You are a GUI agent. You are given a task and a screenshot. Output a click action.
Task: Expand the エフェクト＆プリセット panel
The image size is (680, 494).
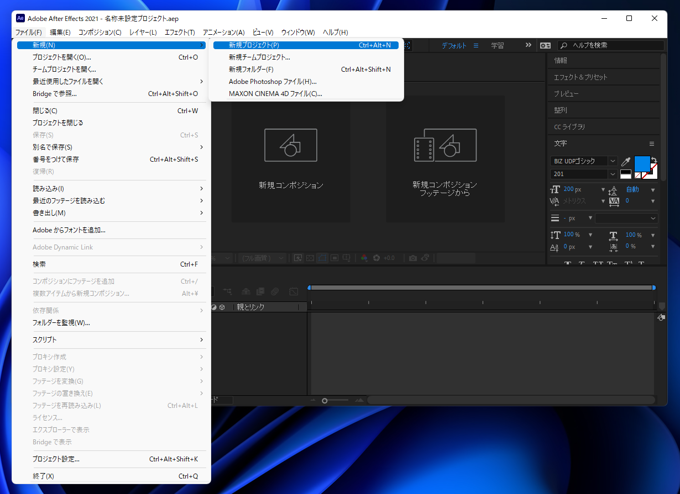point(604,77)
